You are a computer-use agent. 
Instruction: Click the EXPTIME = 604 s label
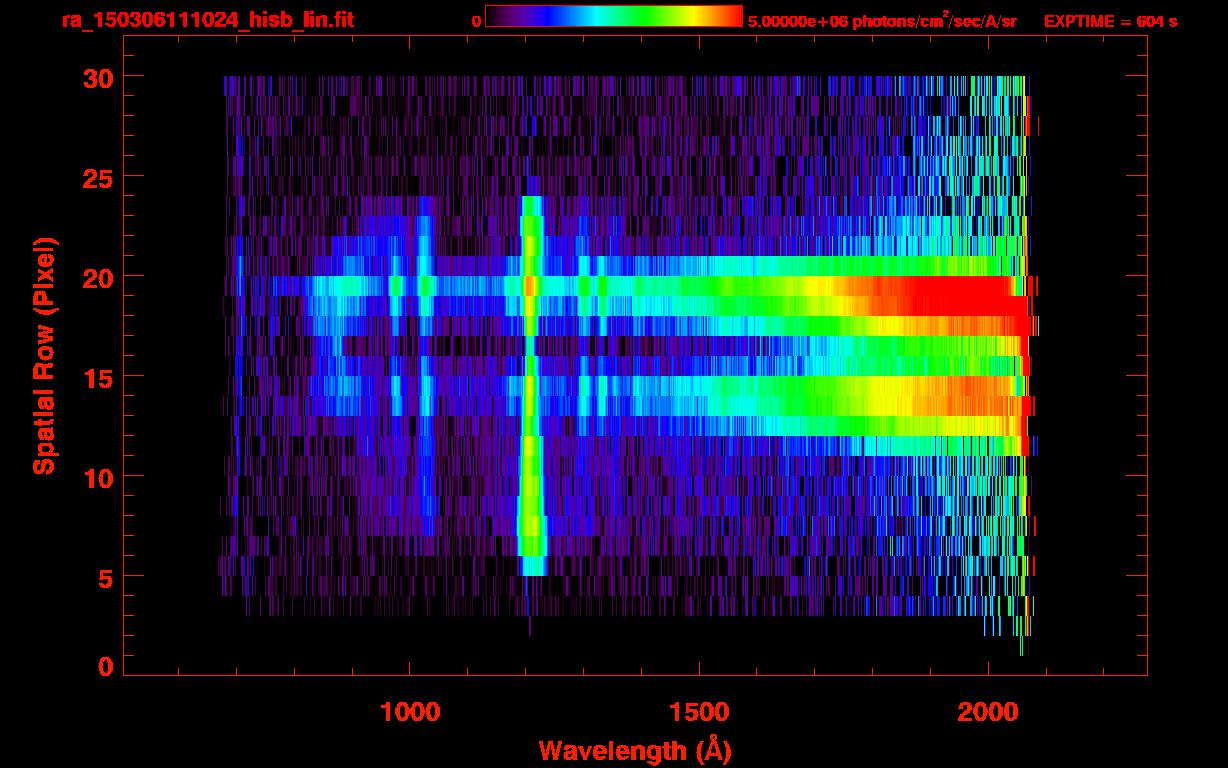[x=1110, y=21]
